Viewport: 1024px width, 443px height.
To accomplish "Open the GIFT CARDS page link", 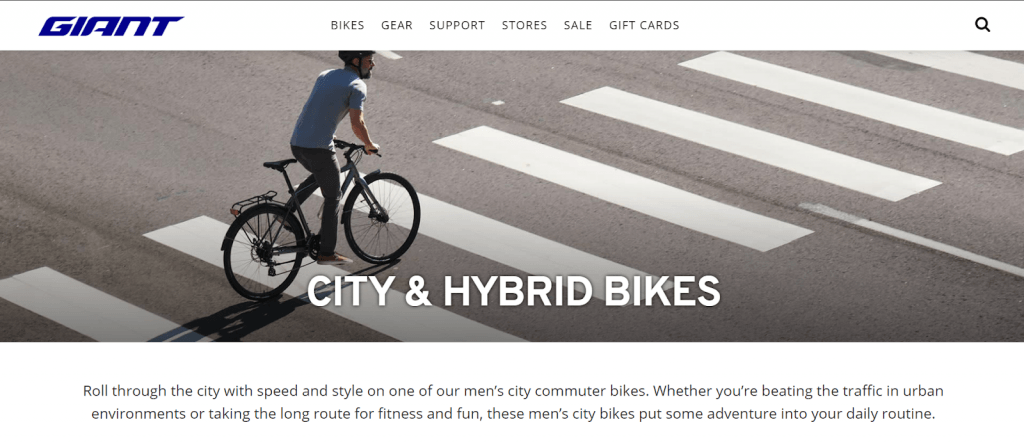I will (644, 25).
